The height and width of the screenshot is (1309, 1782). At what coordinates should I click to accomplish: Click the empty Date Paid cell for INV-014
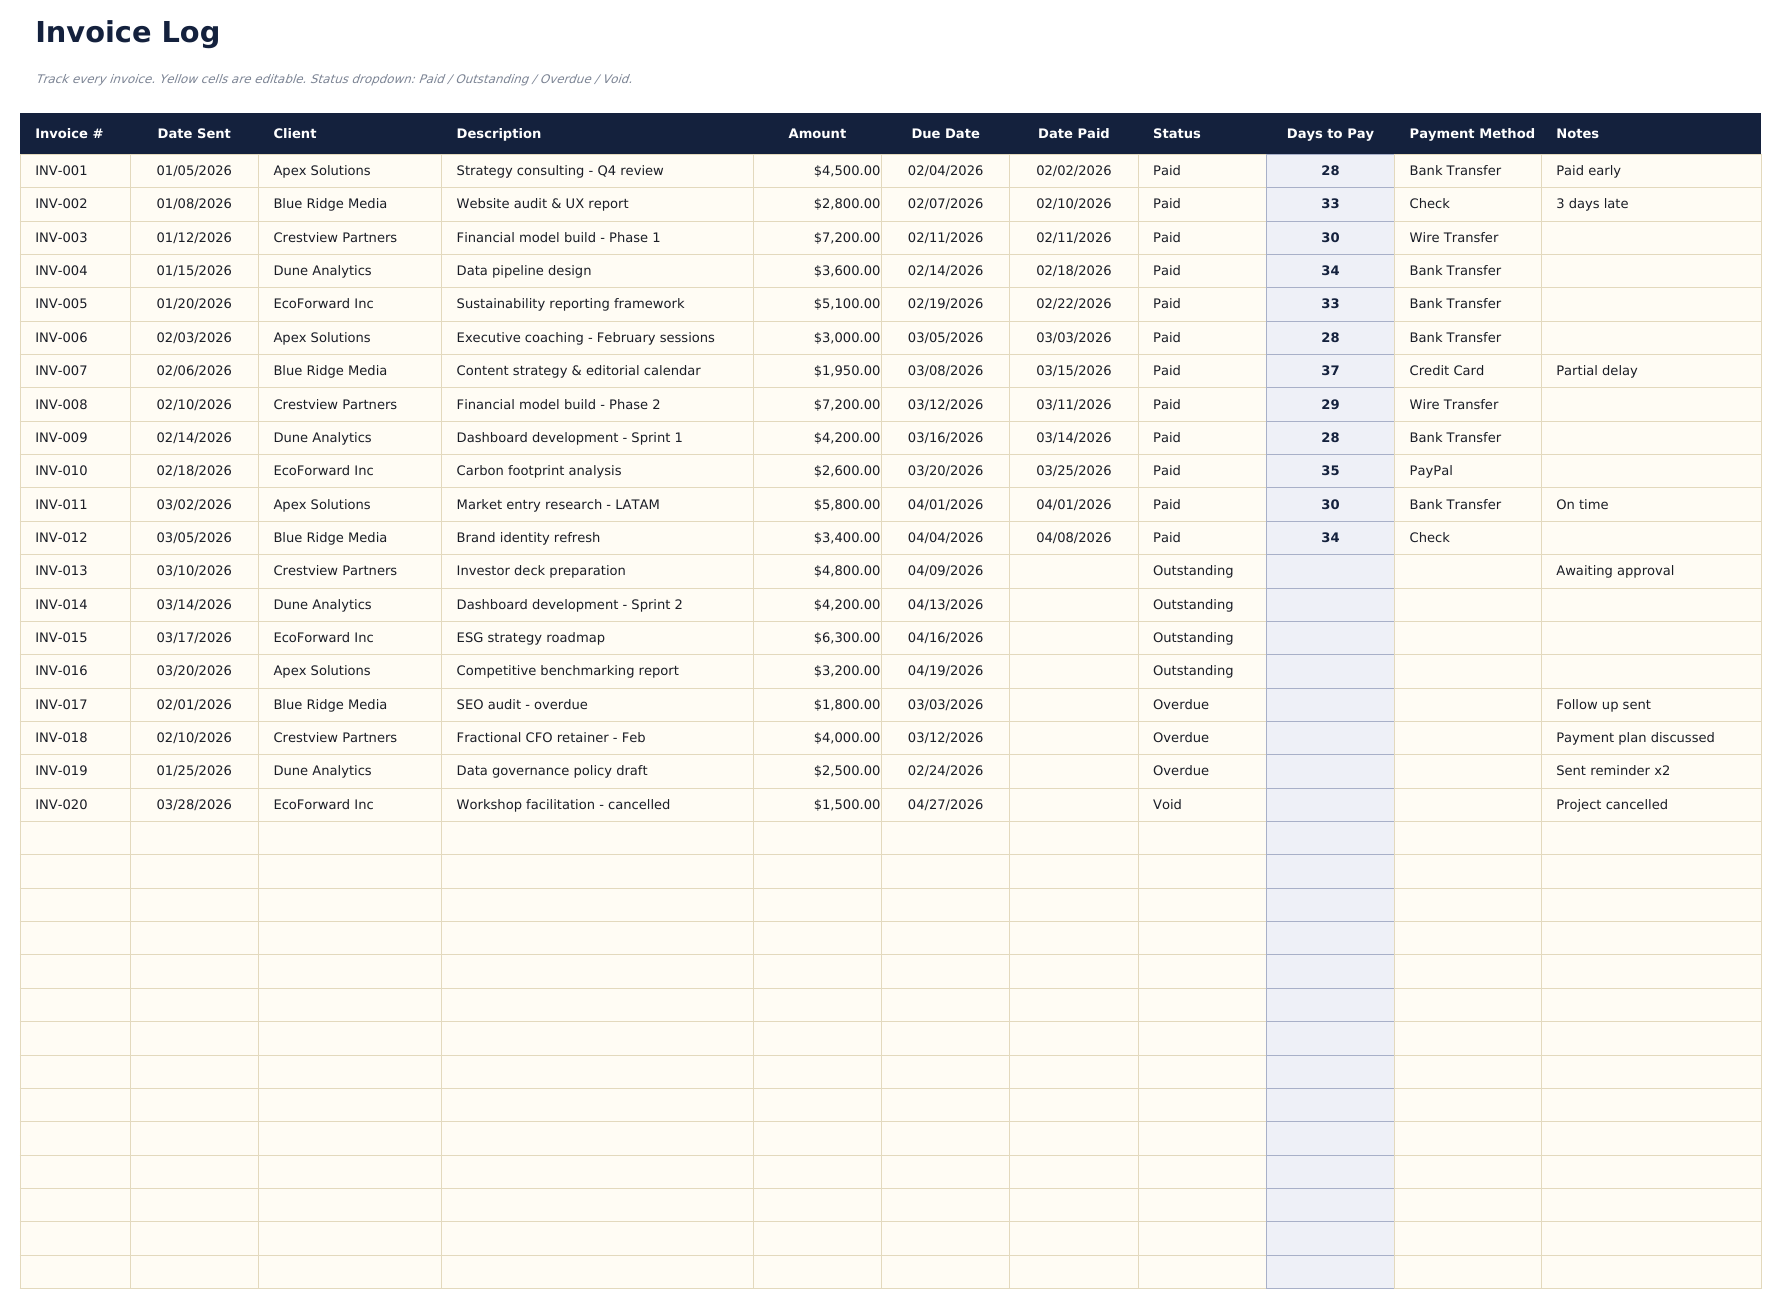point(1074,604)
